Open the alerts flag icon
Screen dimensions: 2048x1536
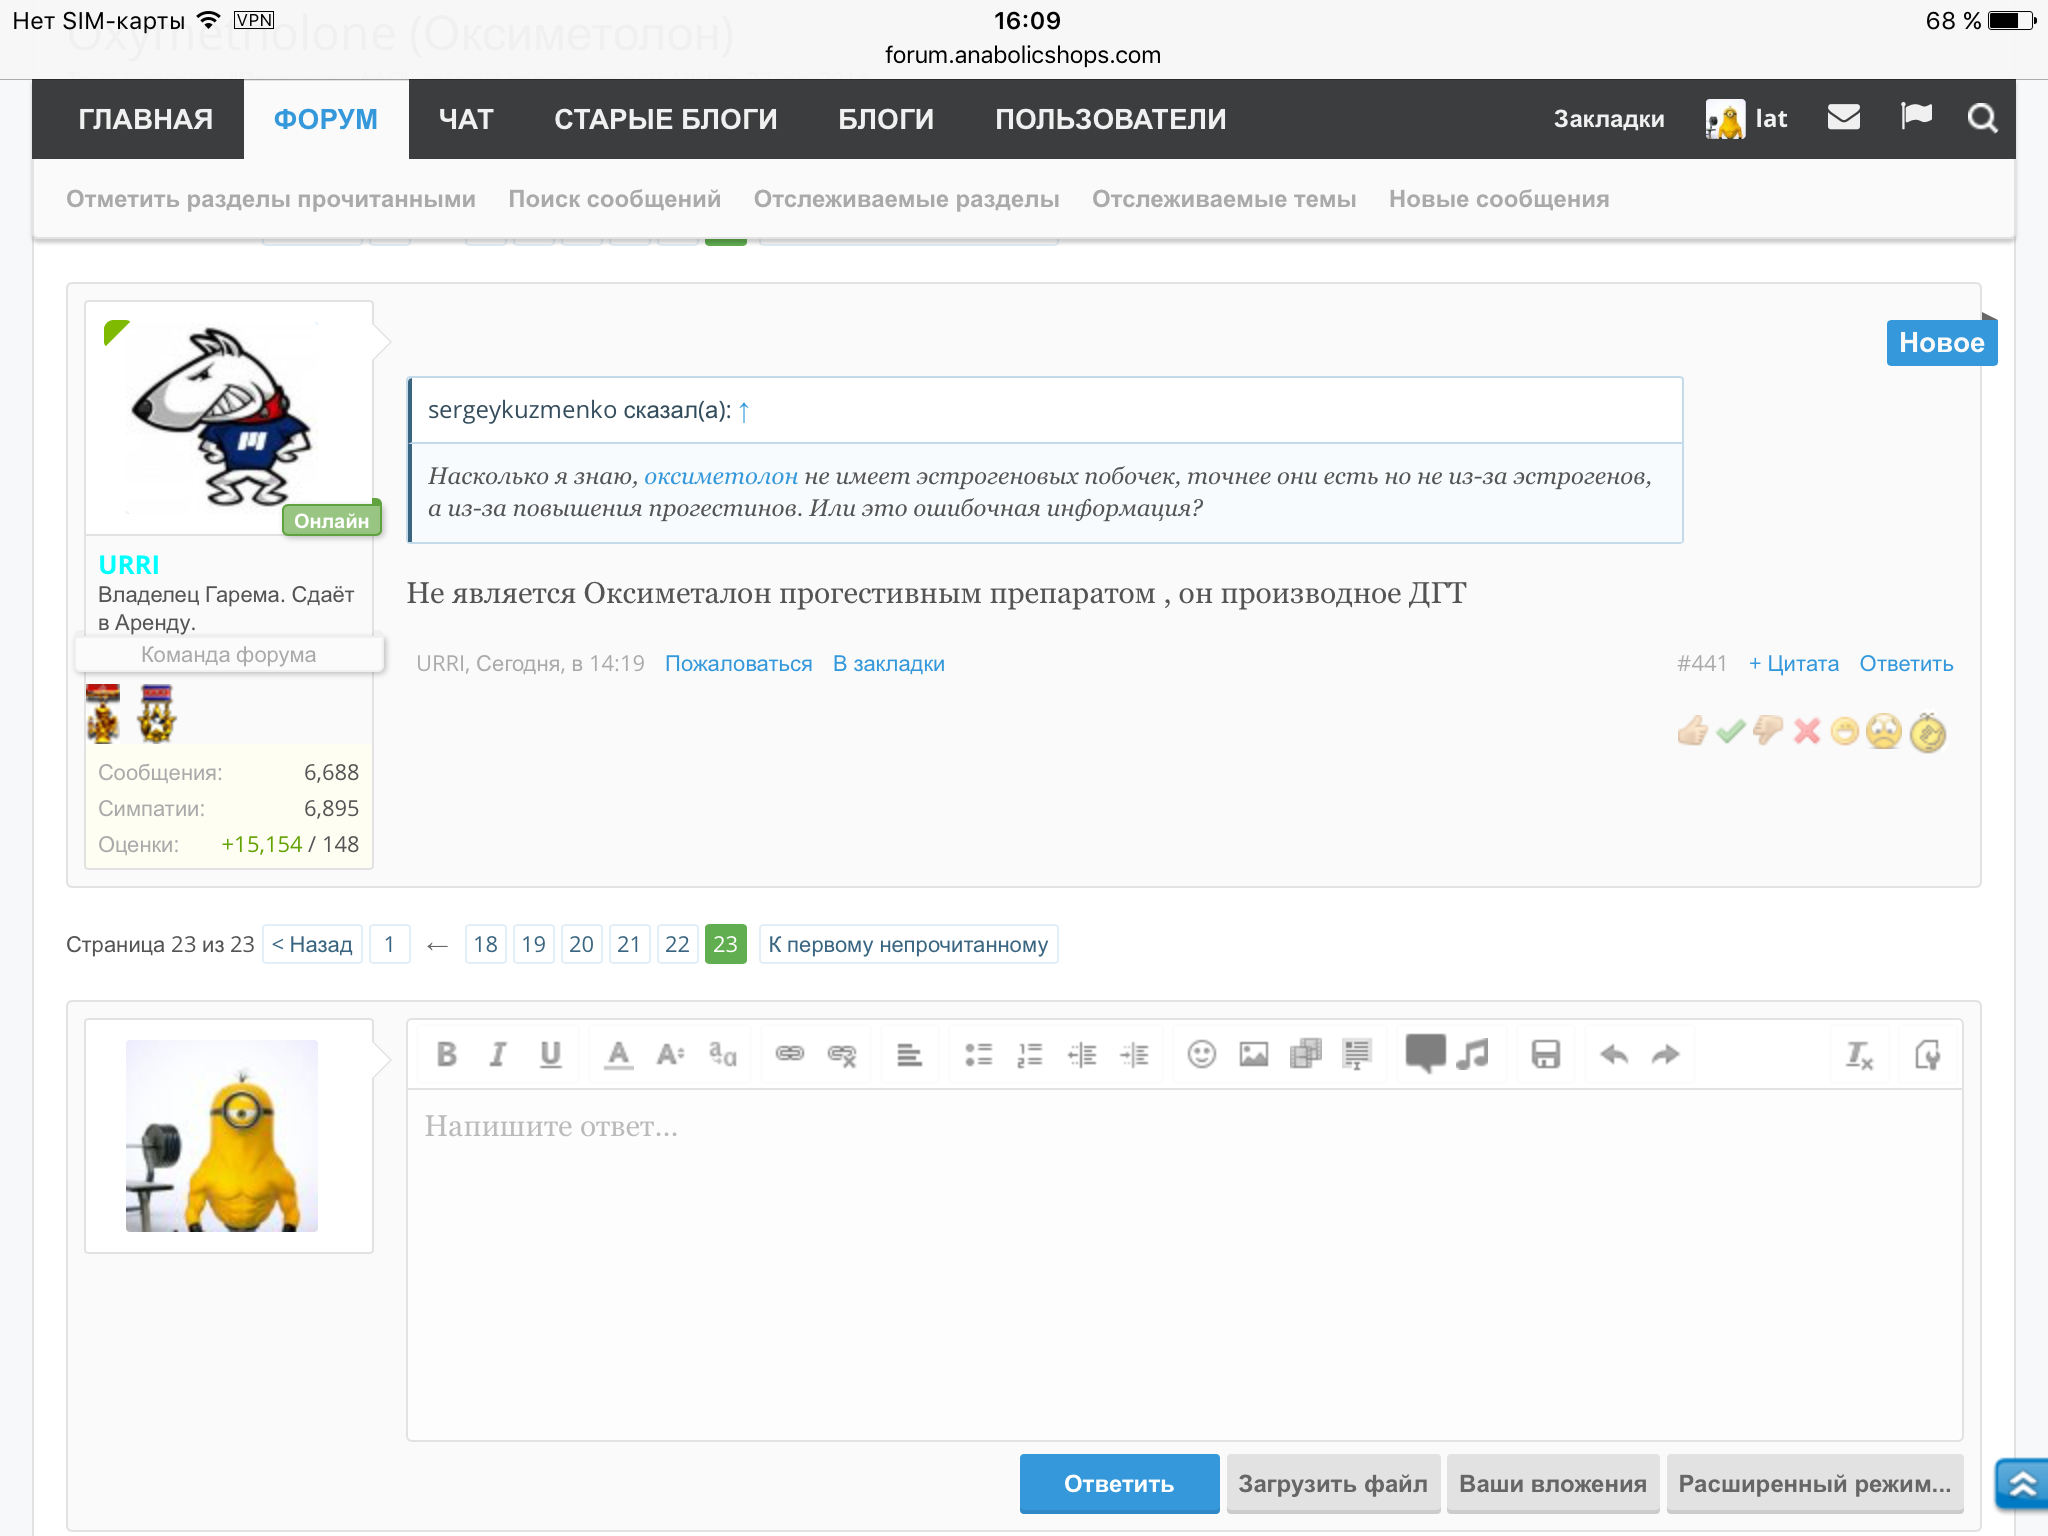click(1915, 118)
